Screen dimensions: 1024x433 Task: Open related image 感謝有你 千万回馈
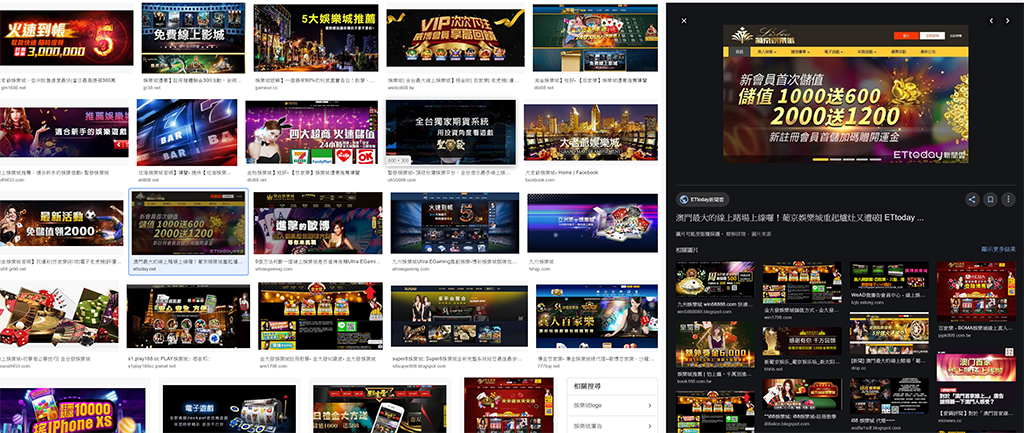click(x=802, y=342)
